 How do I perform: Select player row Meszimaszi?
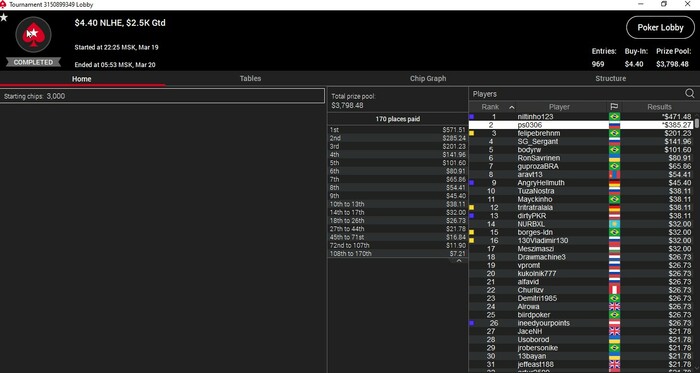pyautogui.click(x=582, y=249)
